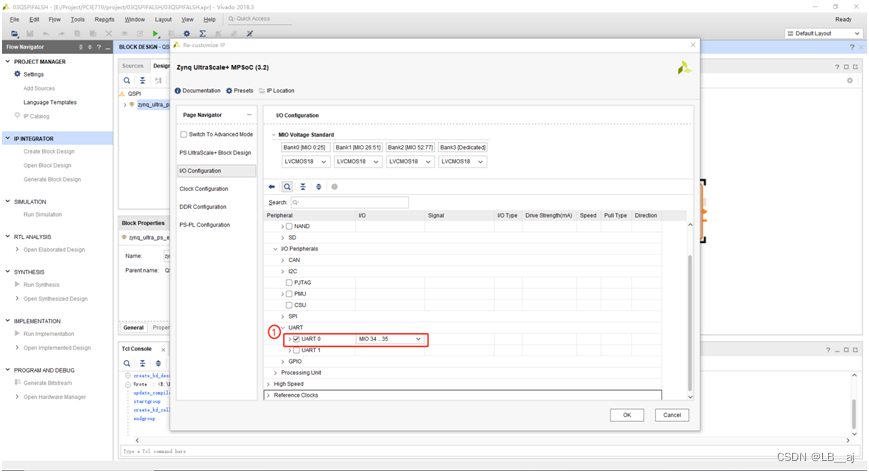Expand the CAN tree node

coord(282,260)
